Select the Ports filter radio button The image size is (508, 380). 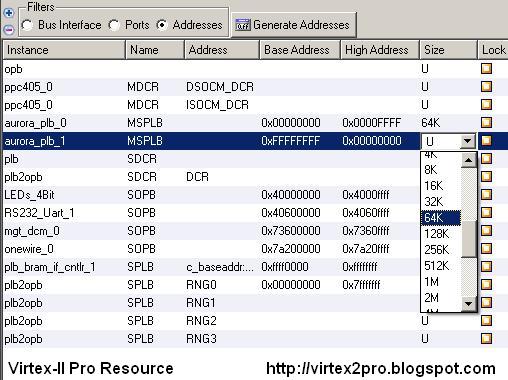[114, 25]
